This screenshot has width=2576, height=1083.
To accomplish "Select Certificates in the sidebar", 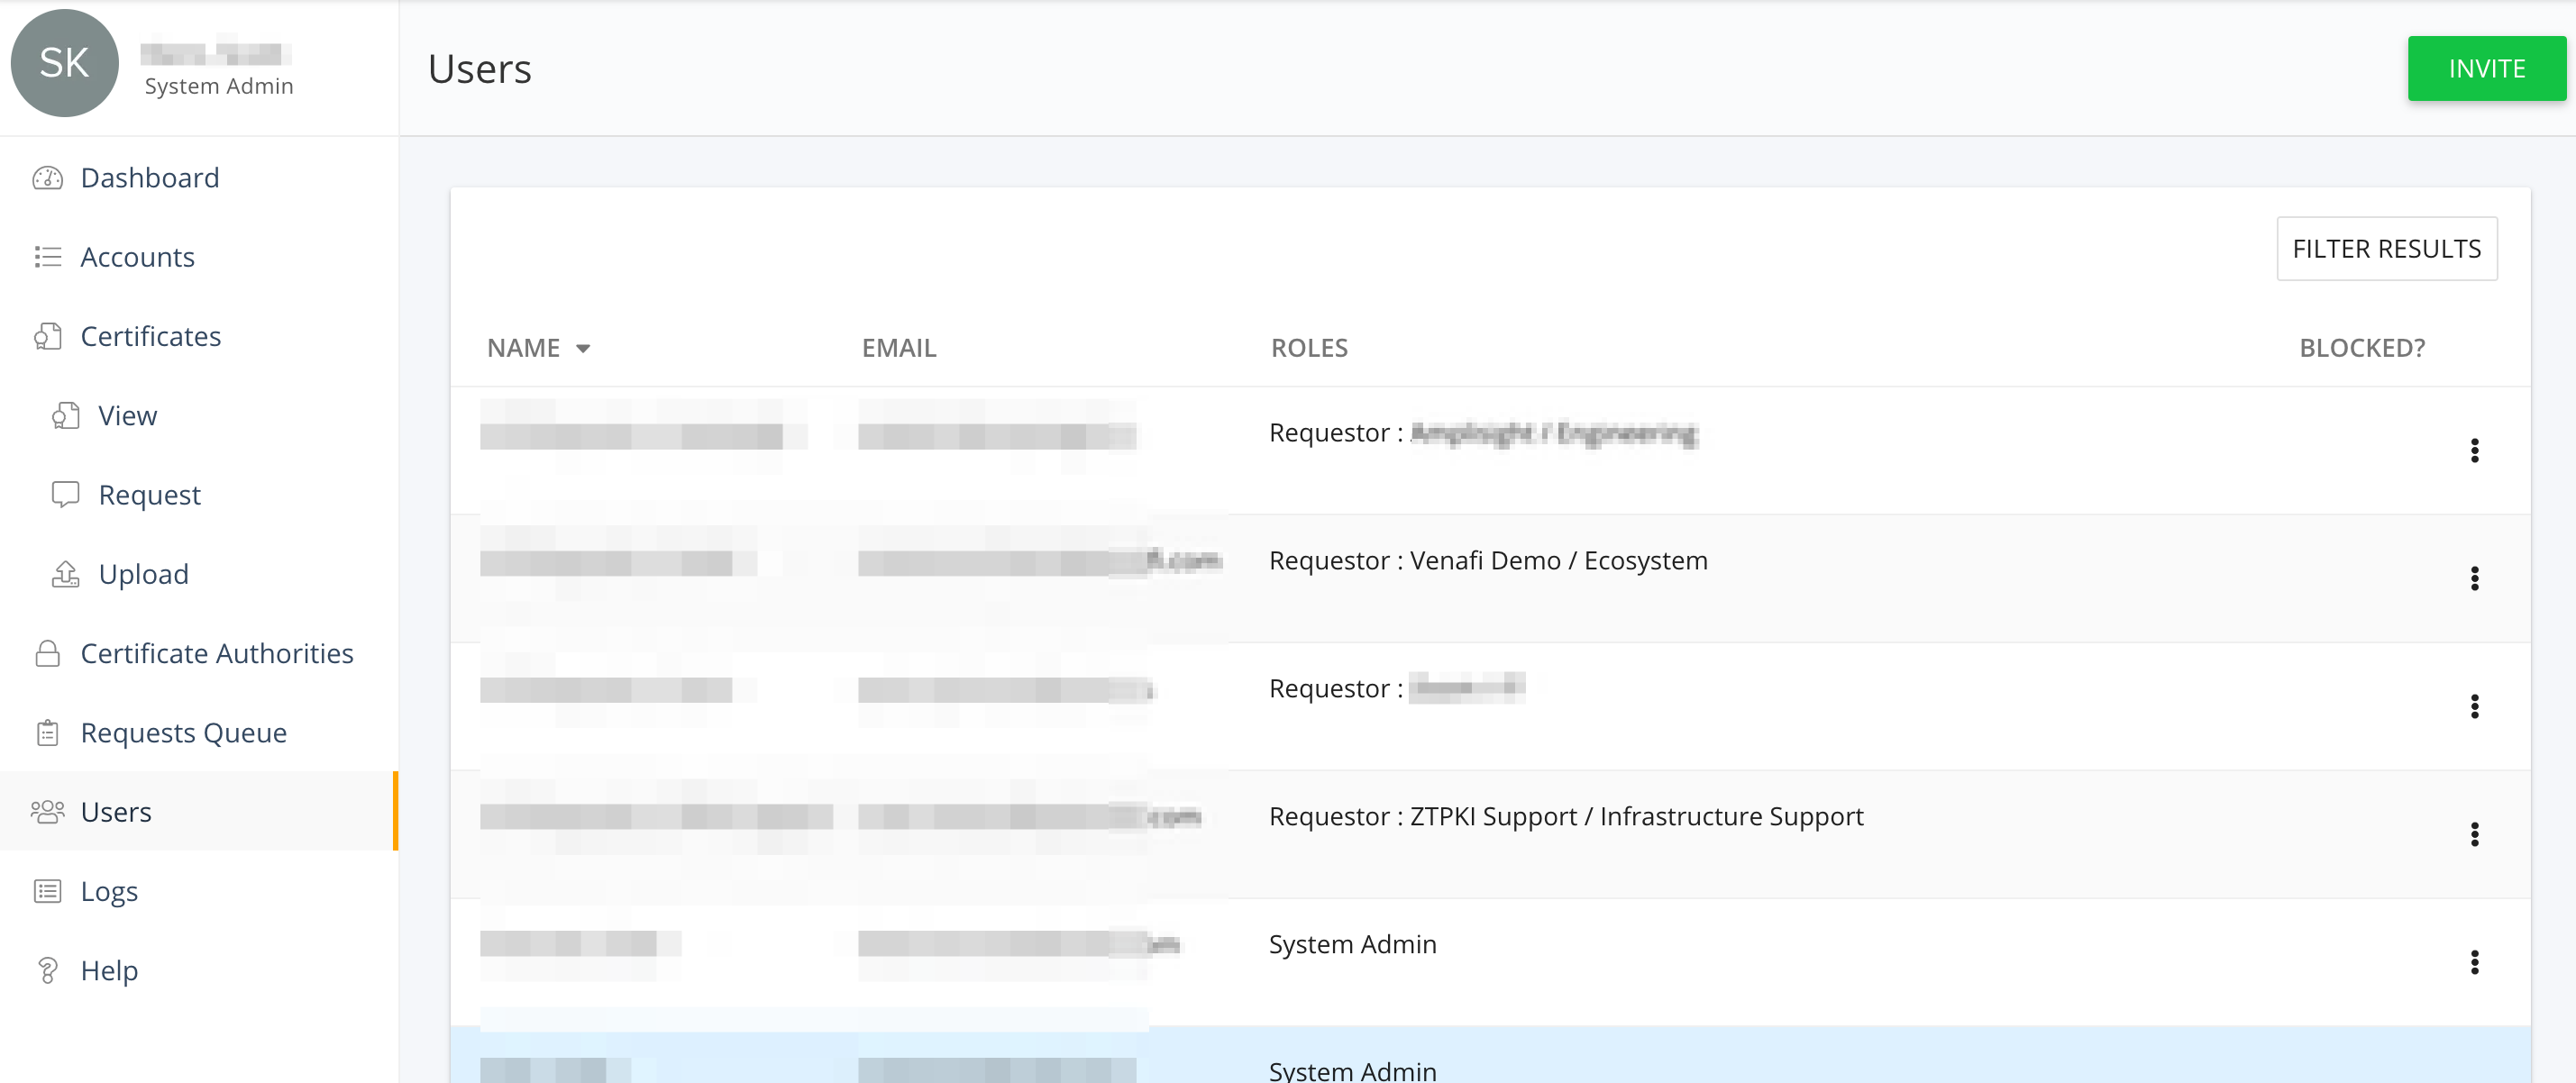I will pos(199,336).
